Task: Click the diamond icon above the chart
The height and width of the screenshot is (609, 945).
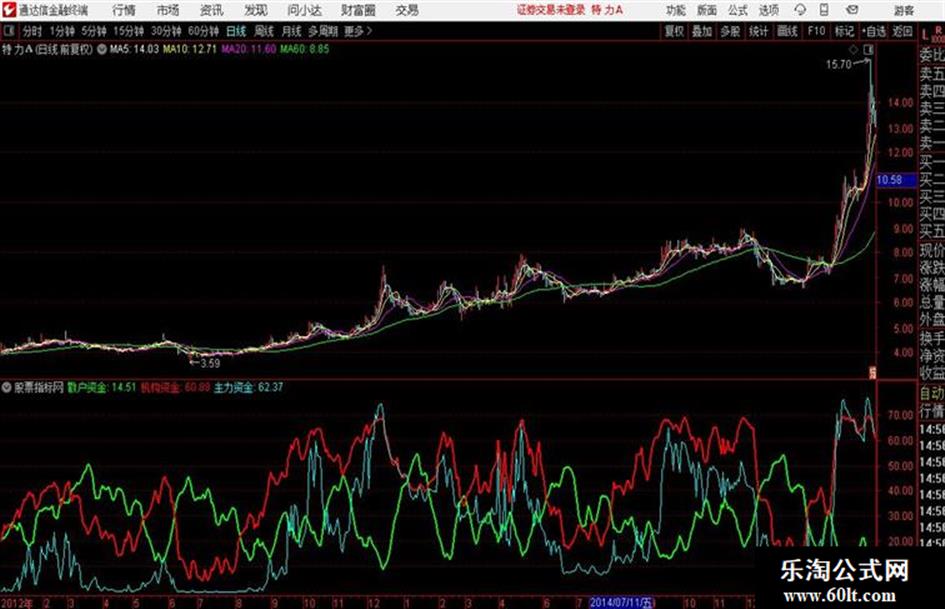Action: pos(853,49)
